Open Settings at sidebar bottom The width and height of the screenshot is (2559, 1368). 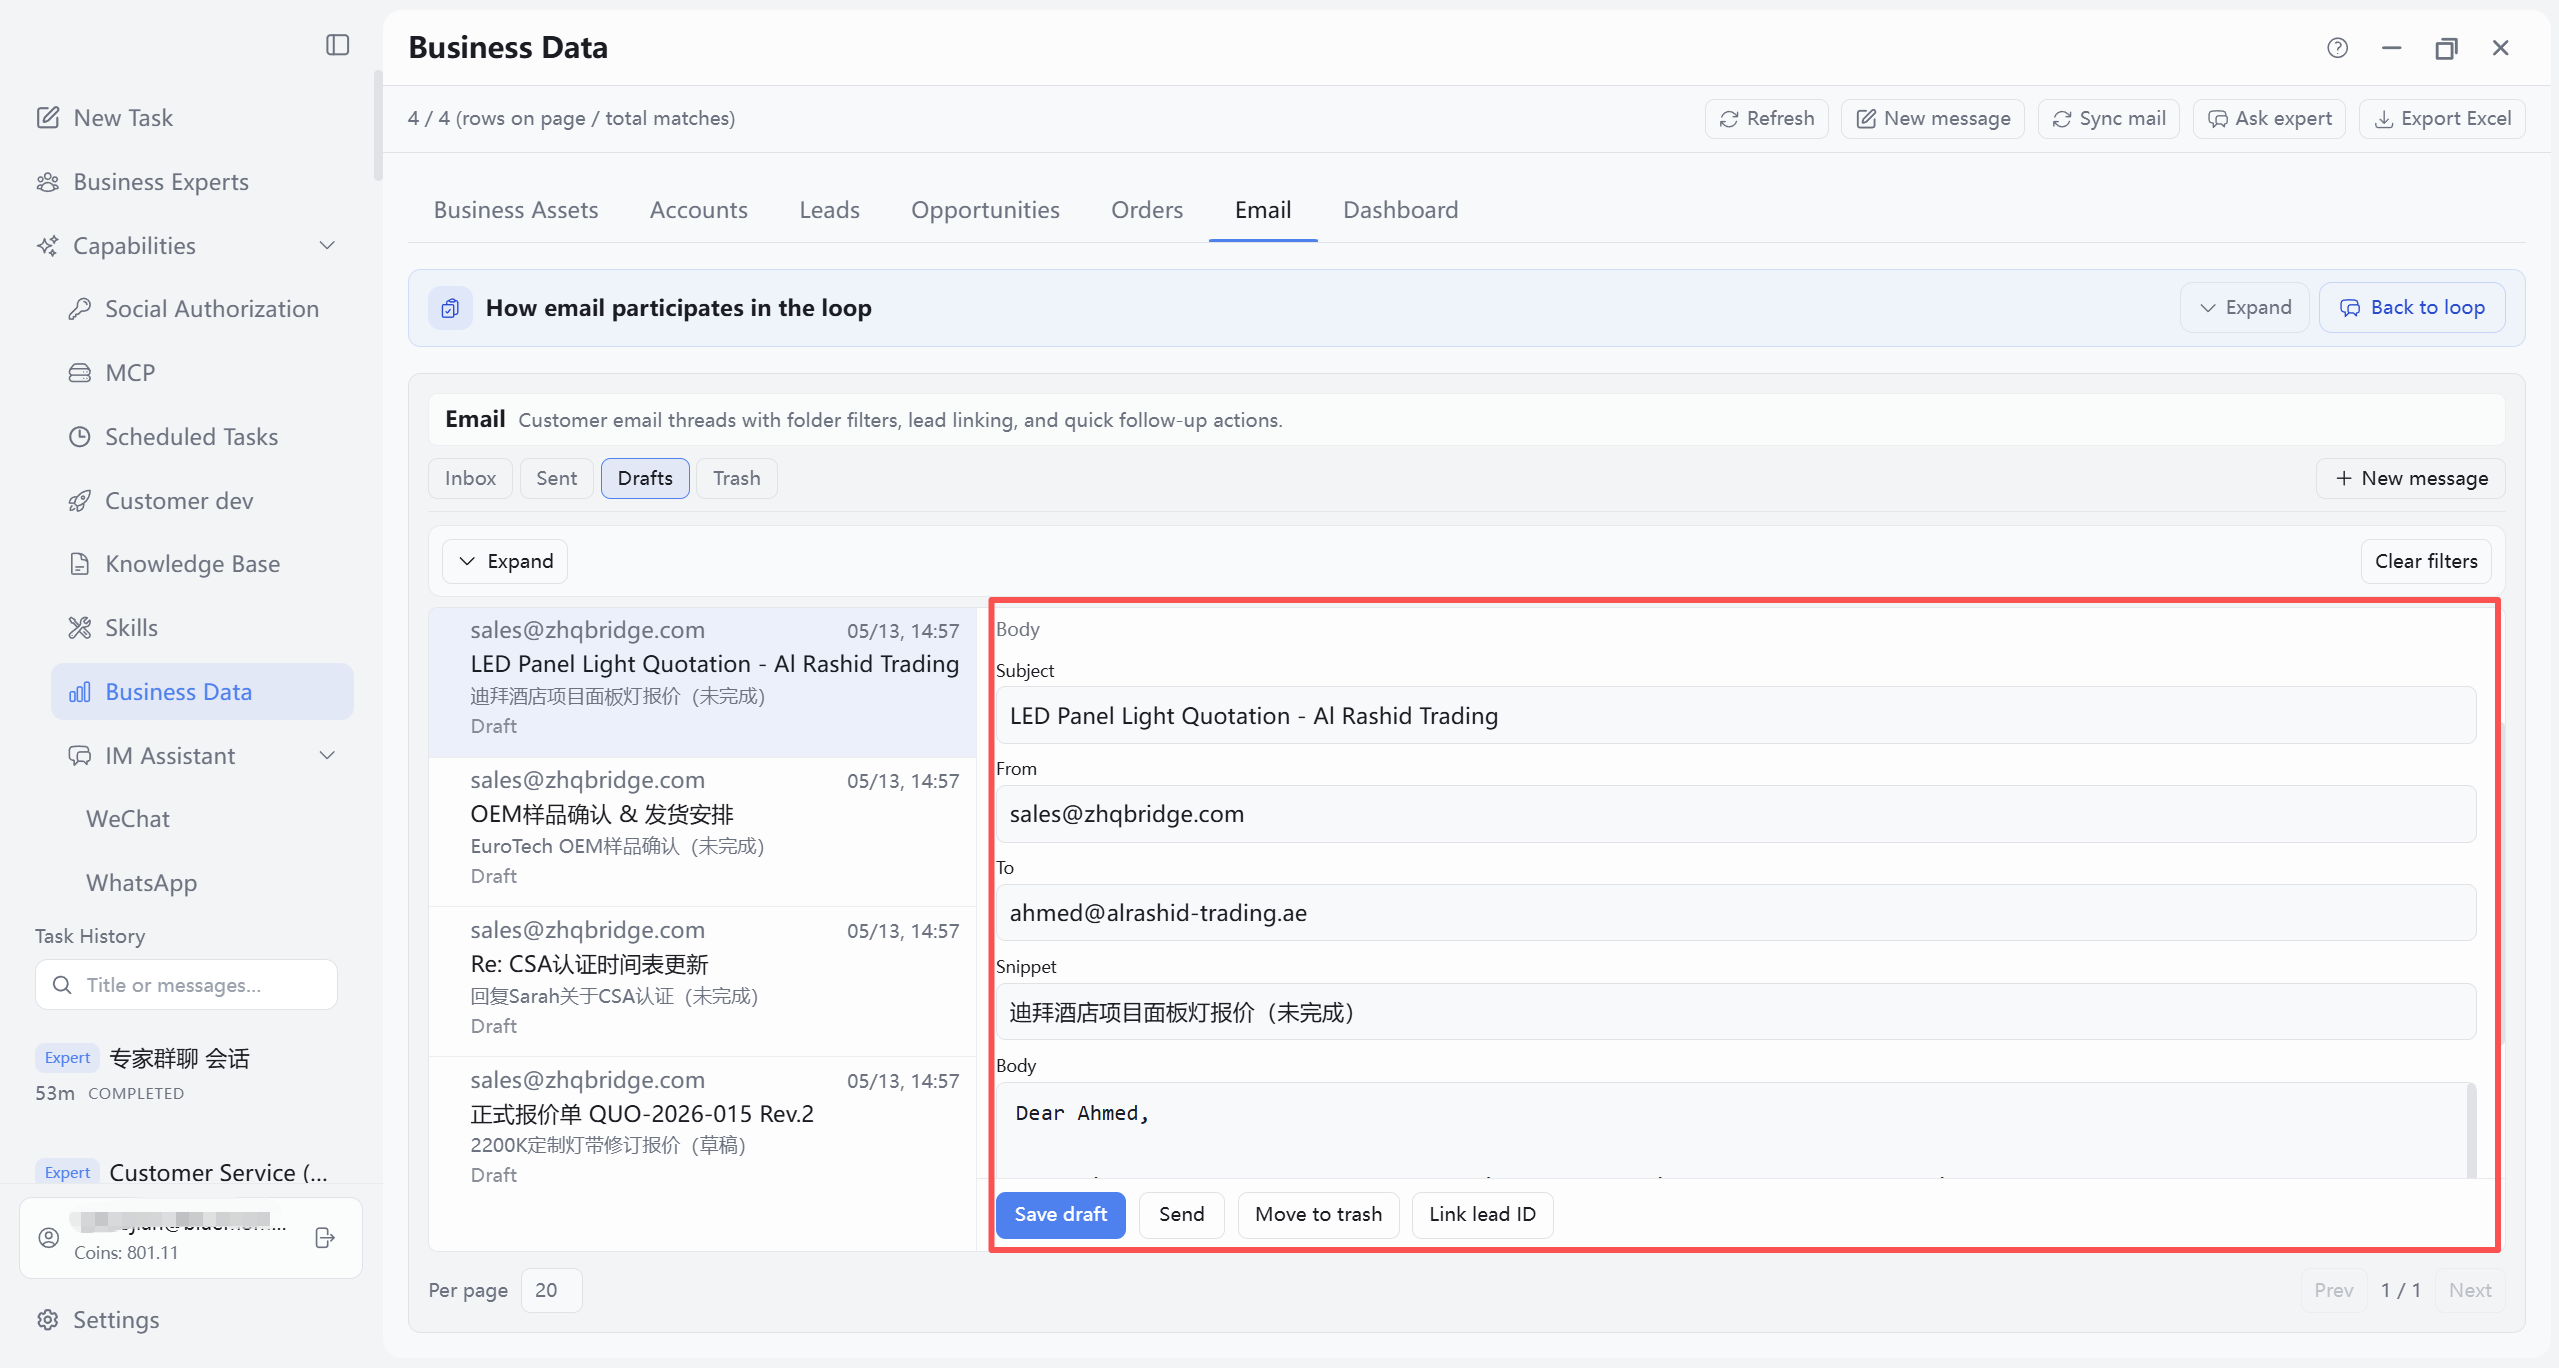[x=98, y=1320]
